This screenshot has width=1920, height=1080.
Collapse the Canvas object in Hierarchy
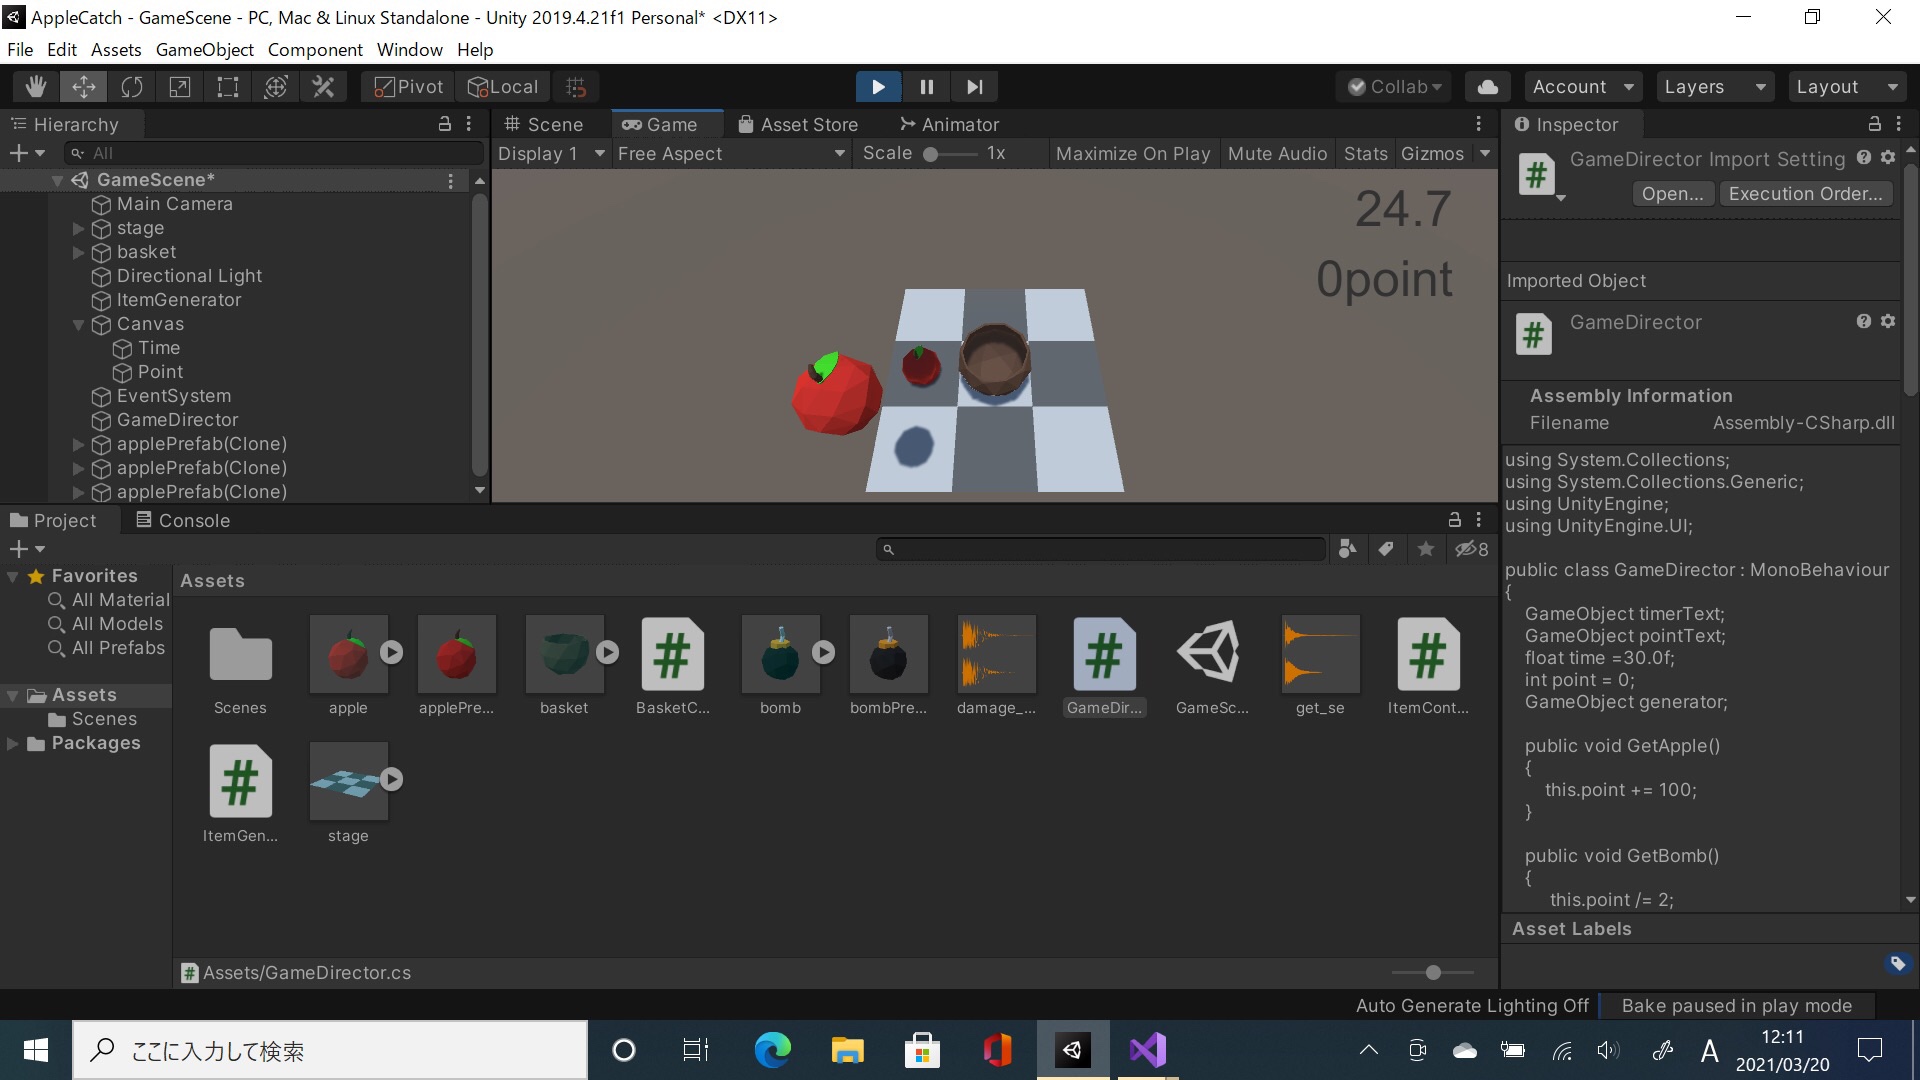(x=79, y=324)
